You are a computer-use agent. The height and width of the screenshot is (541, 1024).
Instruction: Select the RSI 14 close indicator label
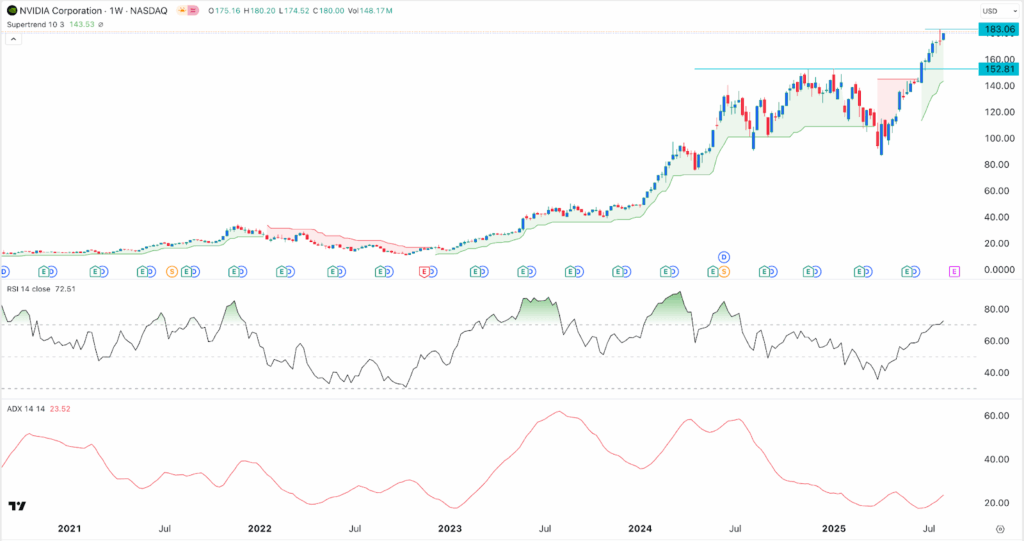coord(29,290)
